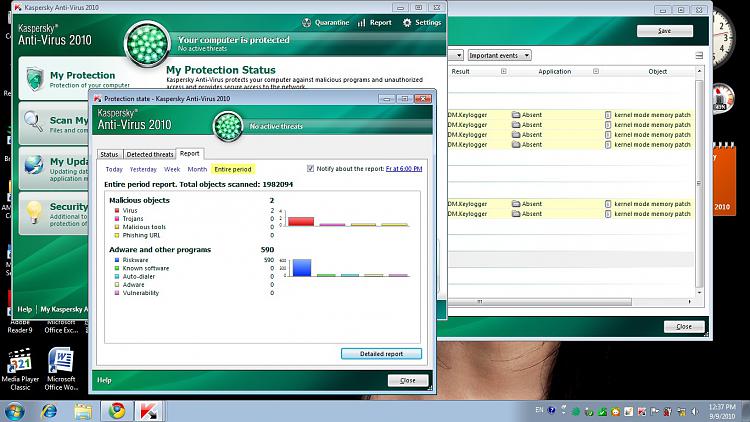
Task: Open the partially hidden dropdown left of Important events
Action: pyautogui.click(x=456, y=56)
